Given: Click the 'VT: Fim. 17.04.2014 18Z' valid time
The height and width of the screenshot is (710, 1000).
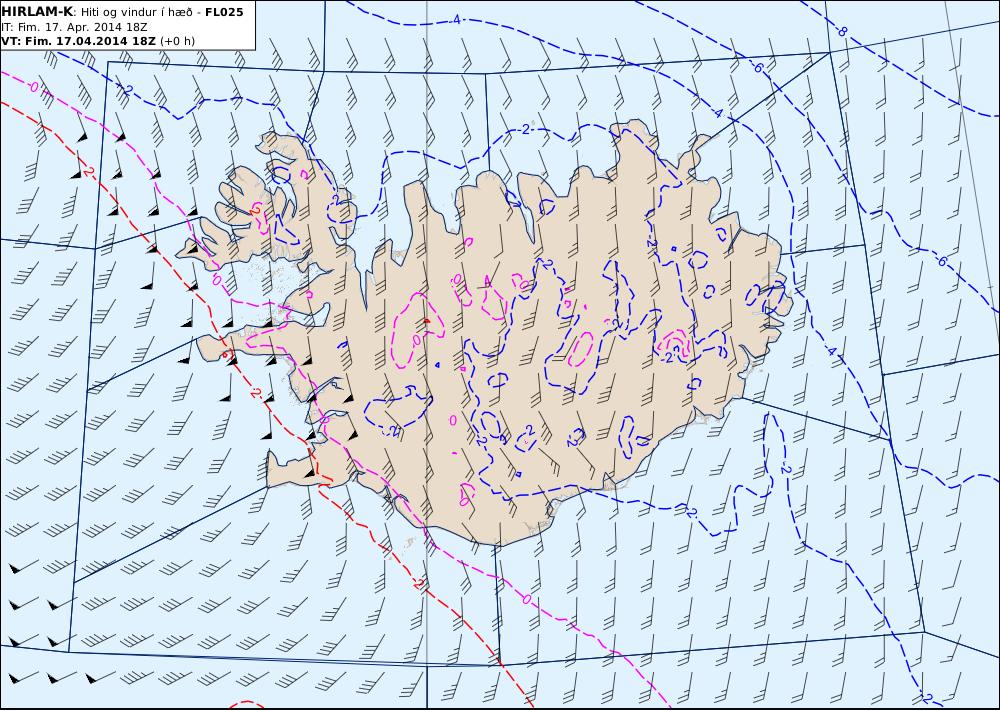Looking at the screenshot, I should (78, 41).
